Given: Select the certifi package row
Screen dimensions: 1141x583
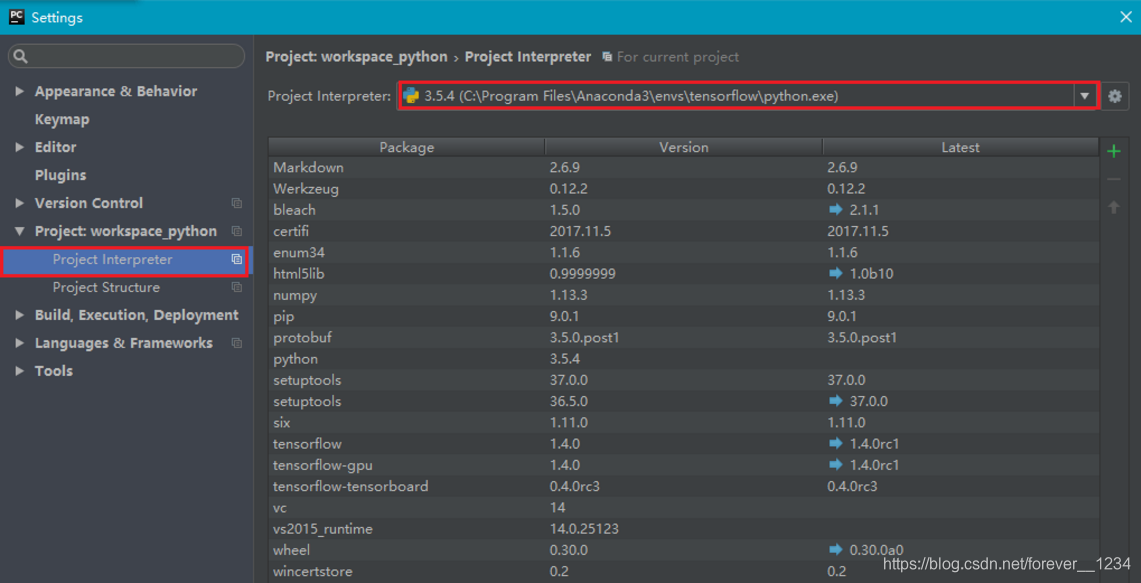Looking at the screenshot, I should 683,231.
